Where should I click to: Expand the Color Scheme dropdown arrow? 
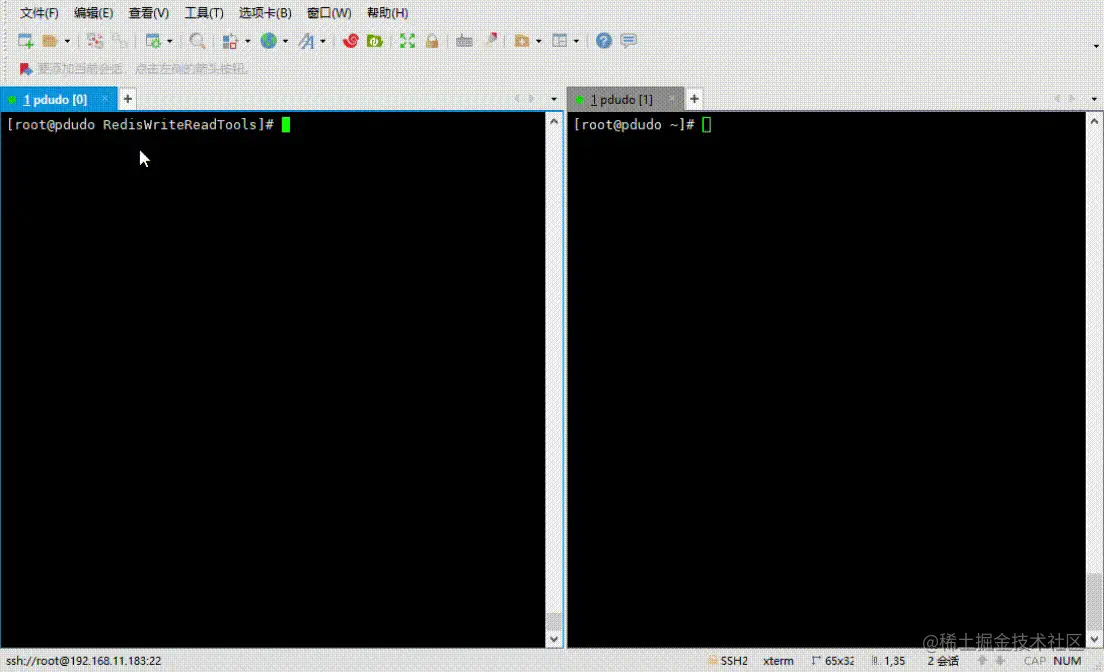pyautogui.click(x=247, y=42)
